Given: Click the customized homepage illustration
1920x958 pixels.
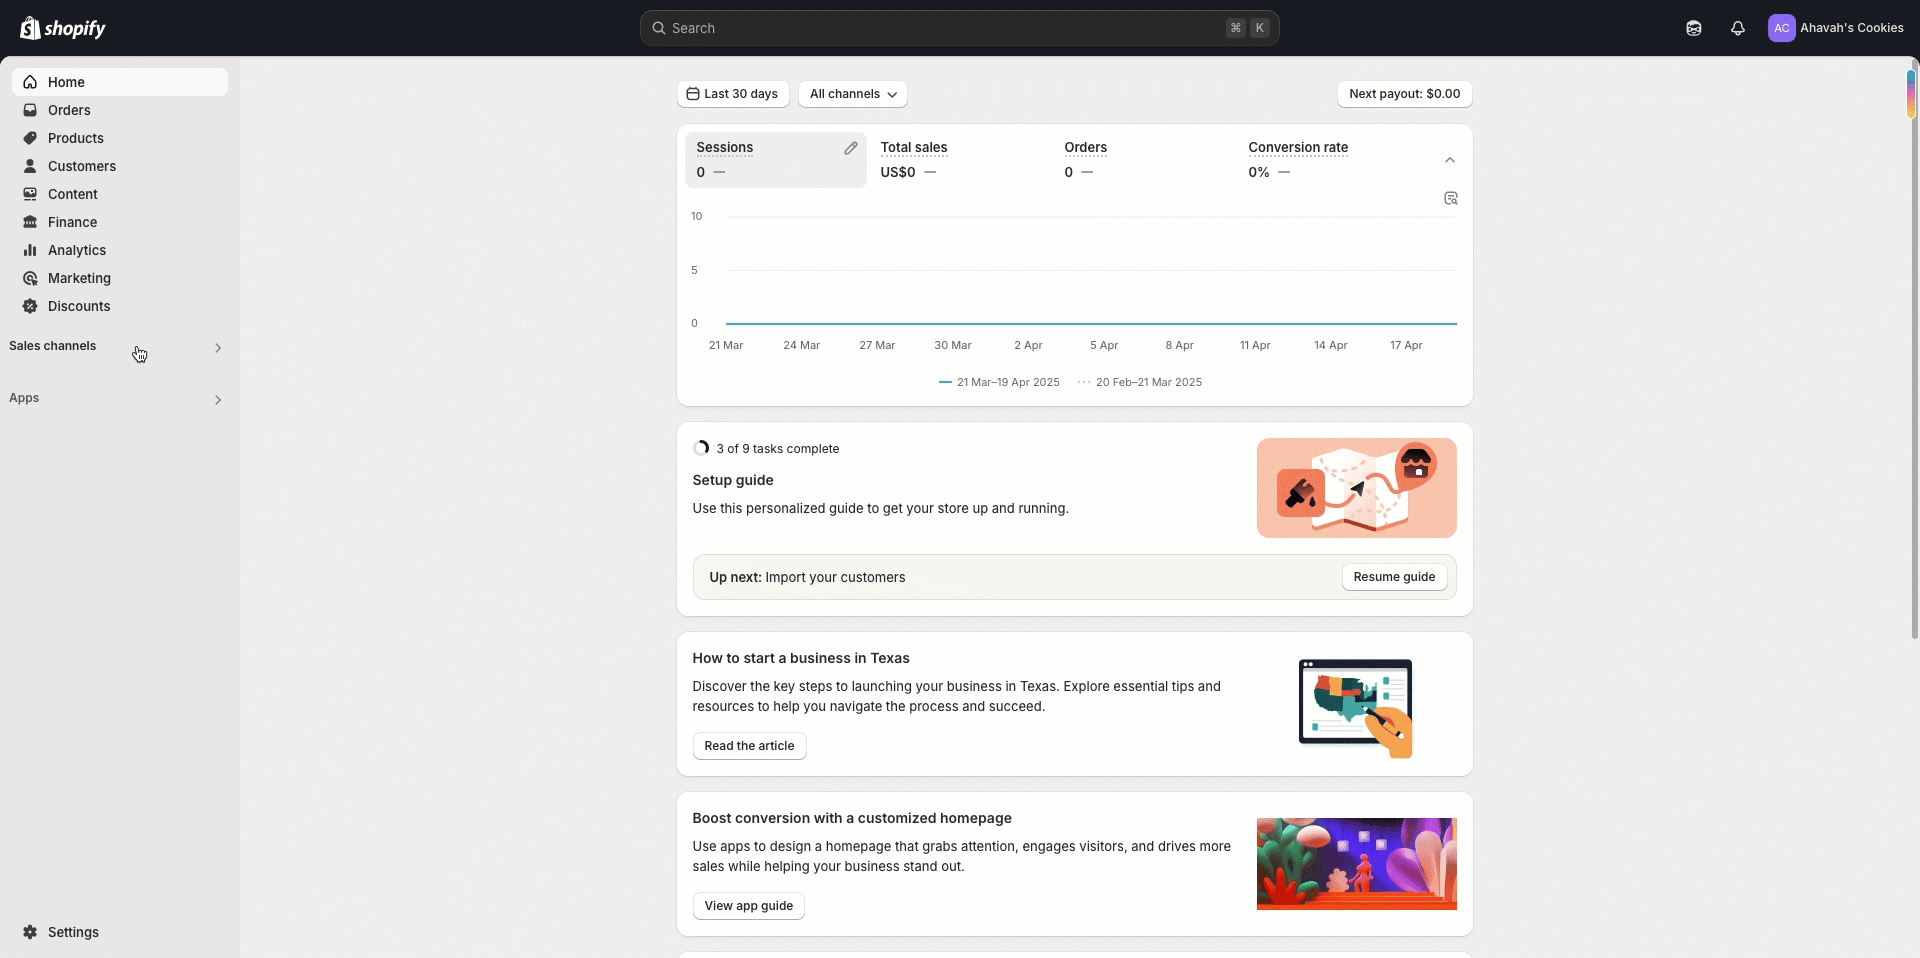Looking at the screenshot, I should (1357, 864).
